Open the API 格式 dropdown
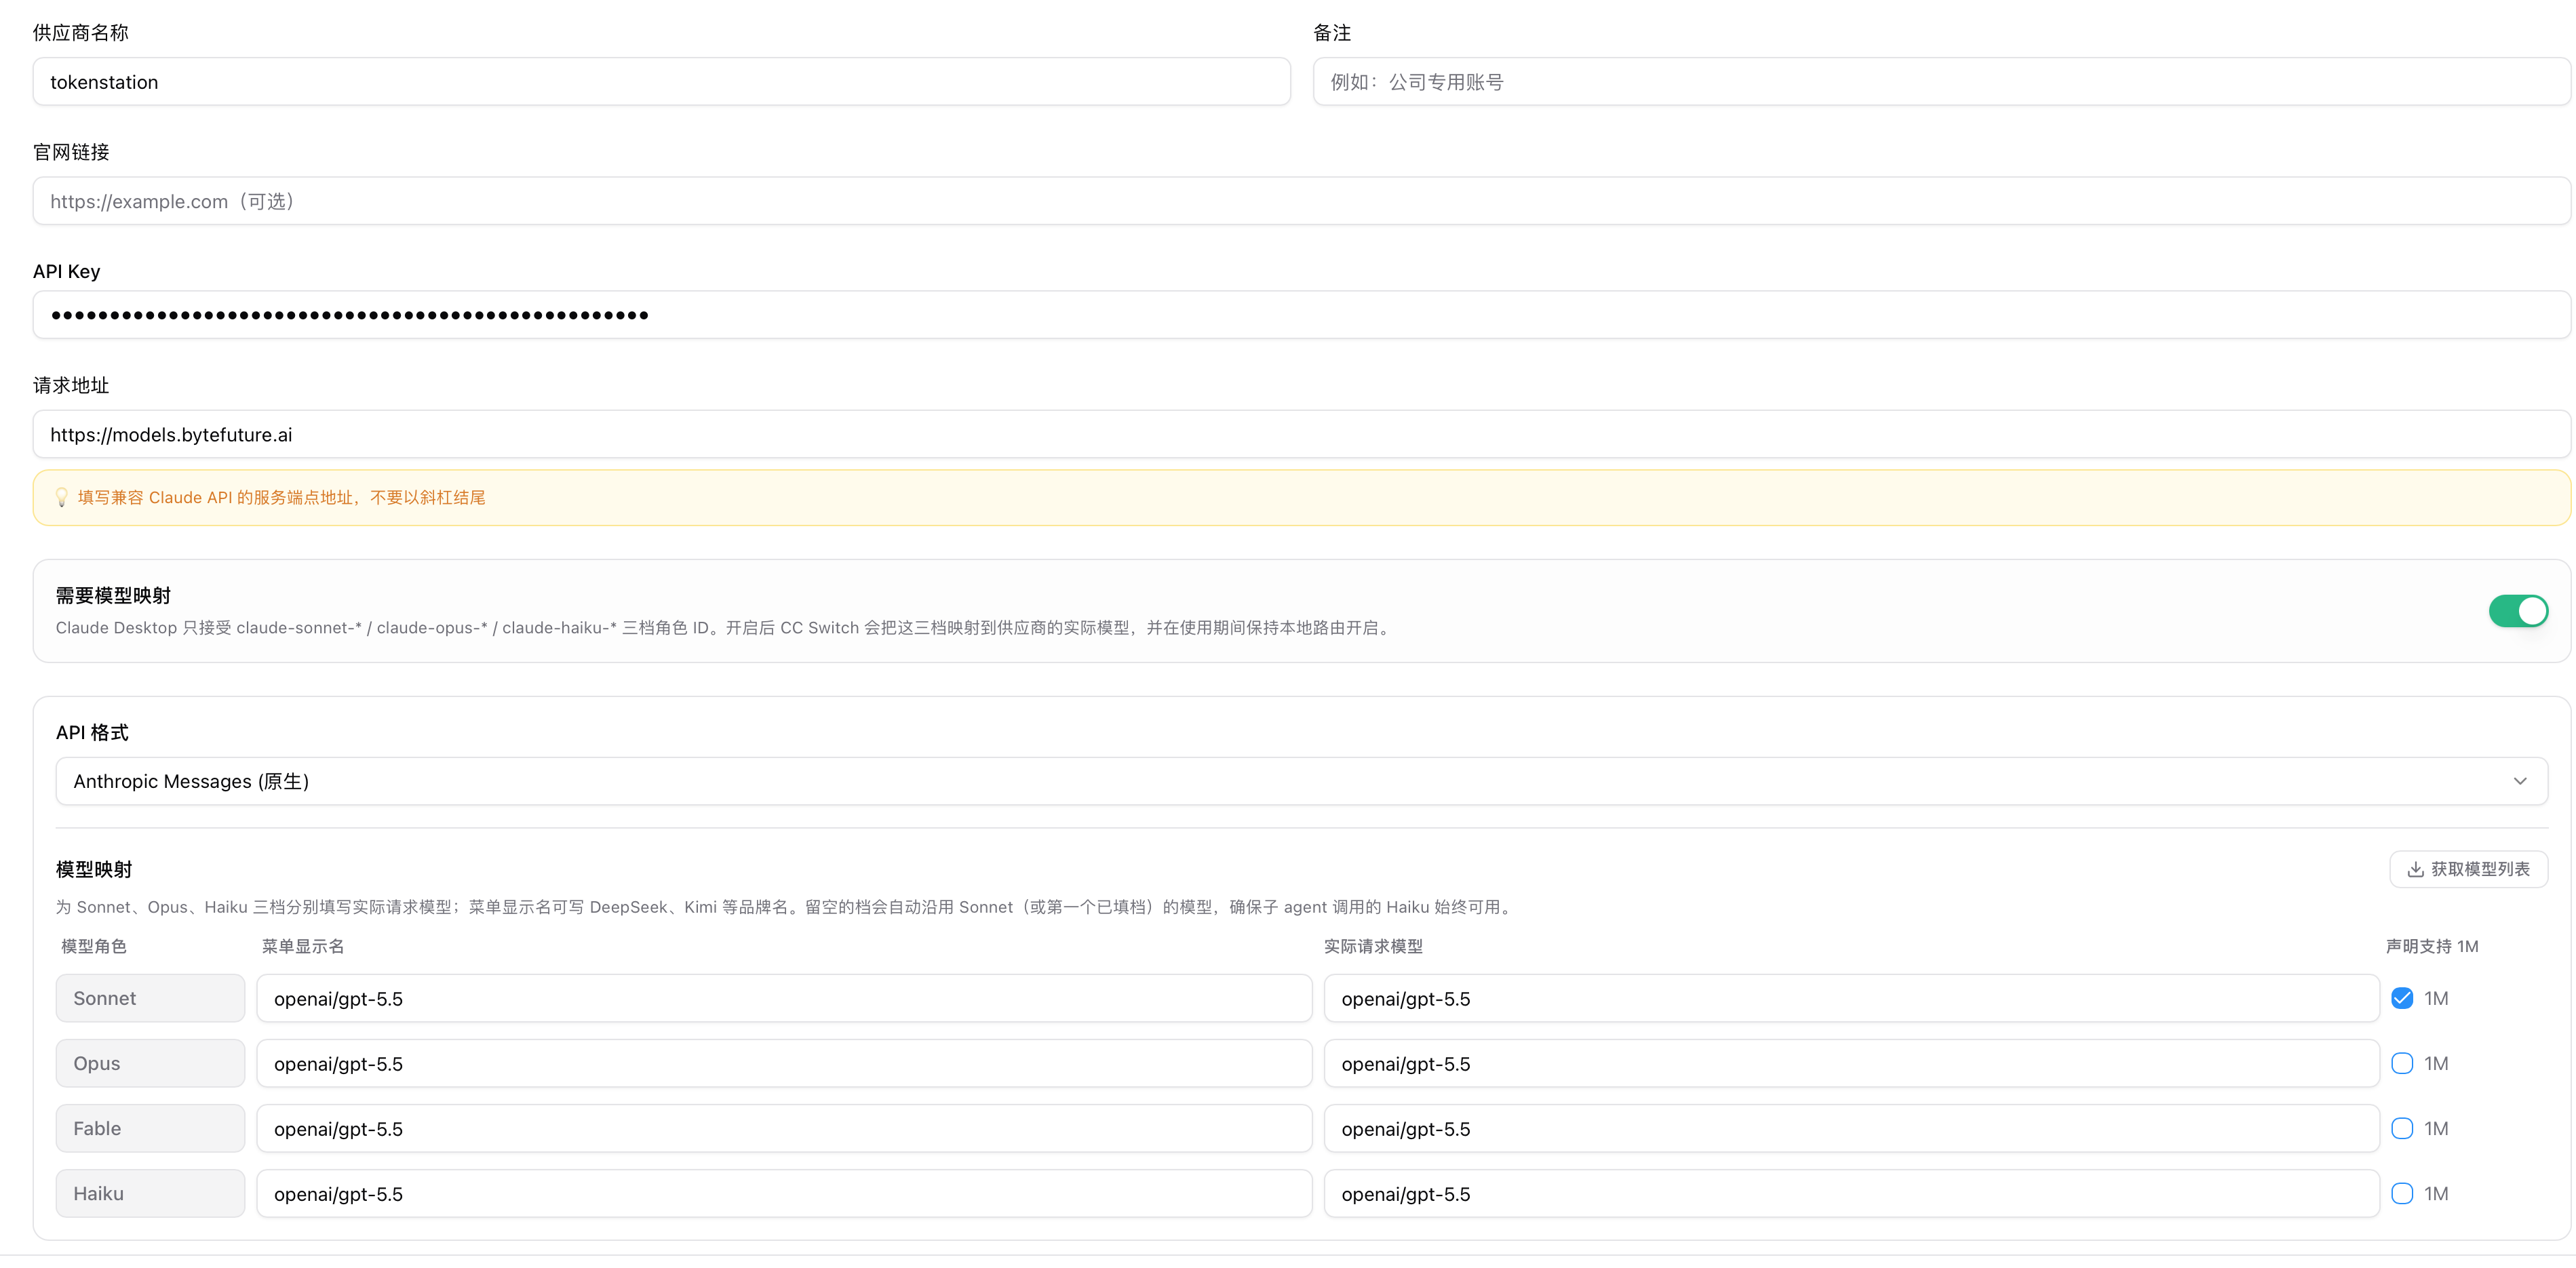Viewport: 2576px width, 1268px height. [1301, 781]
